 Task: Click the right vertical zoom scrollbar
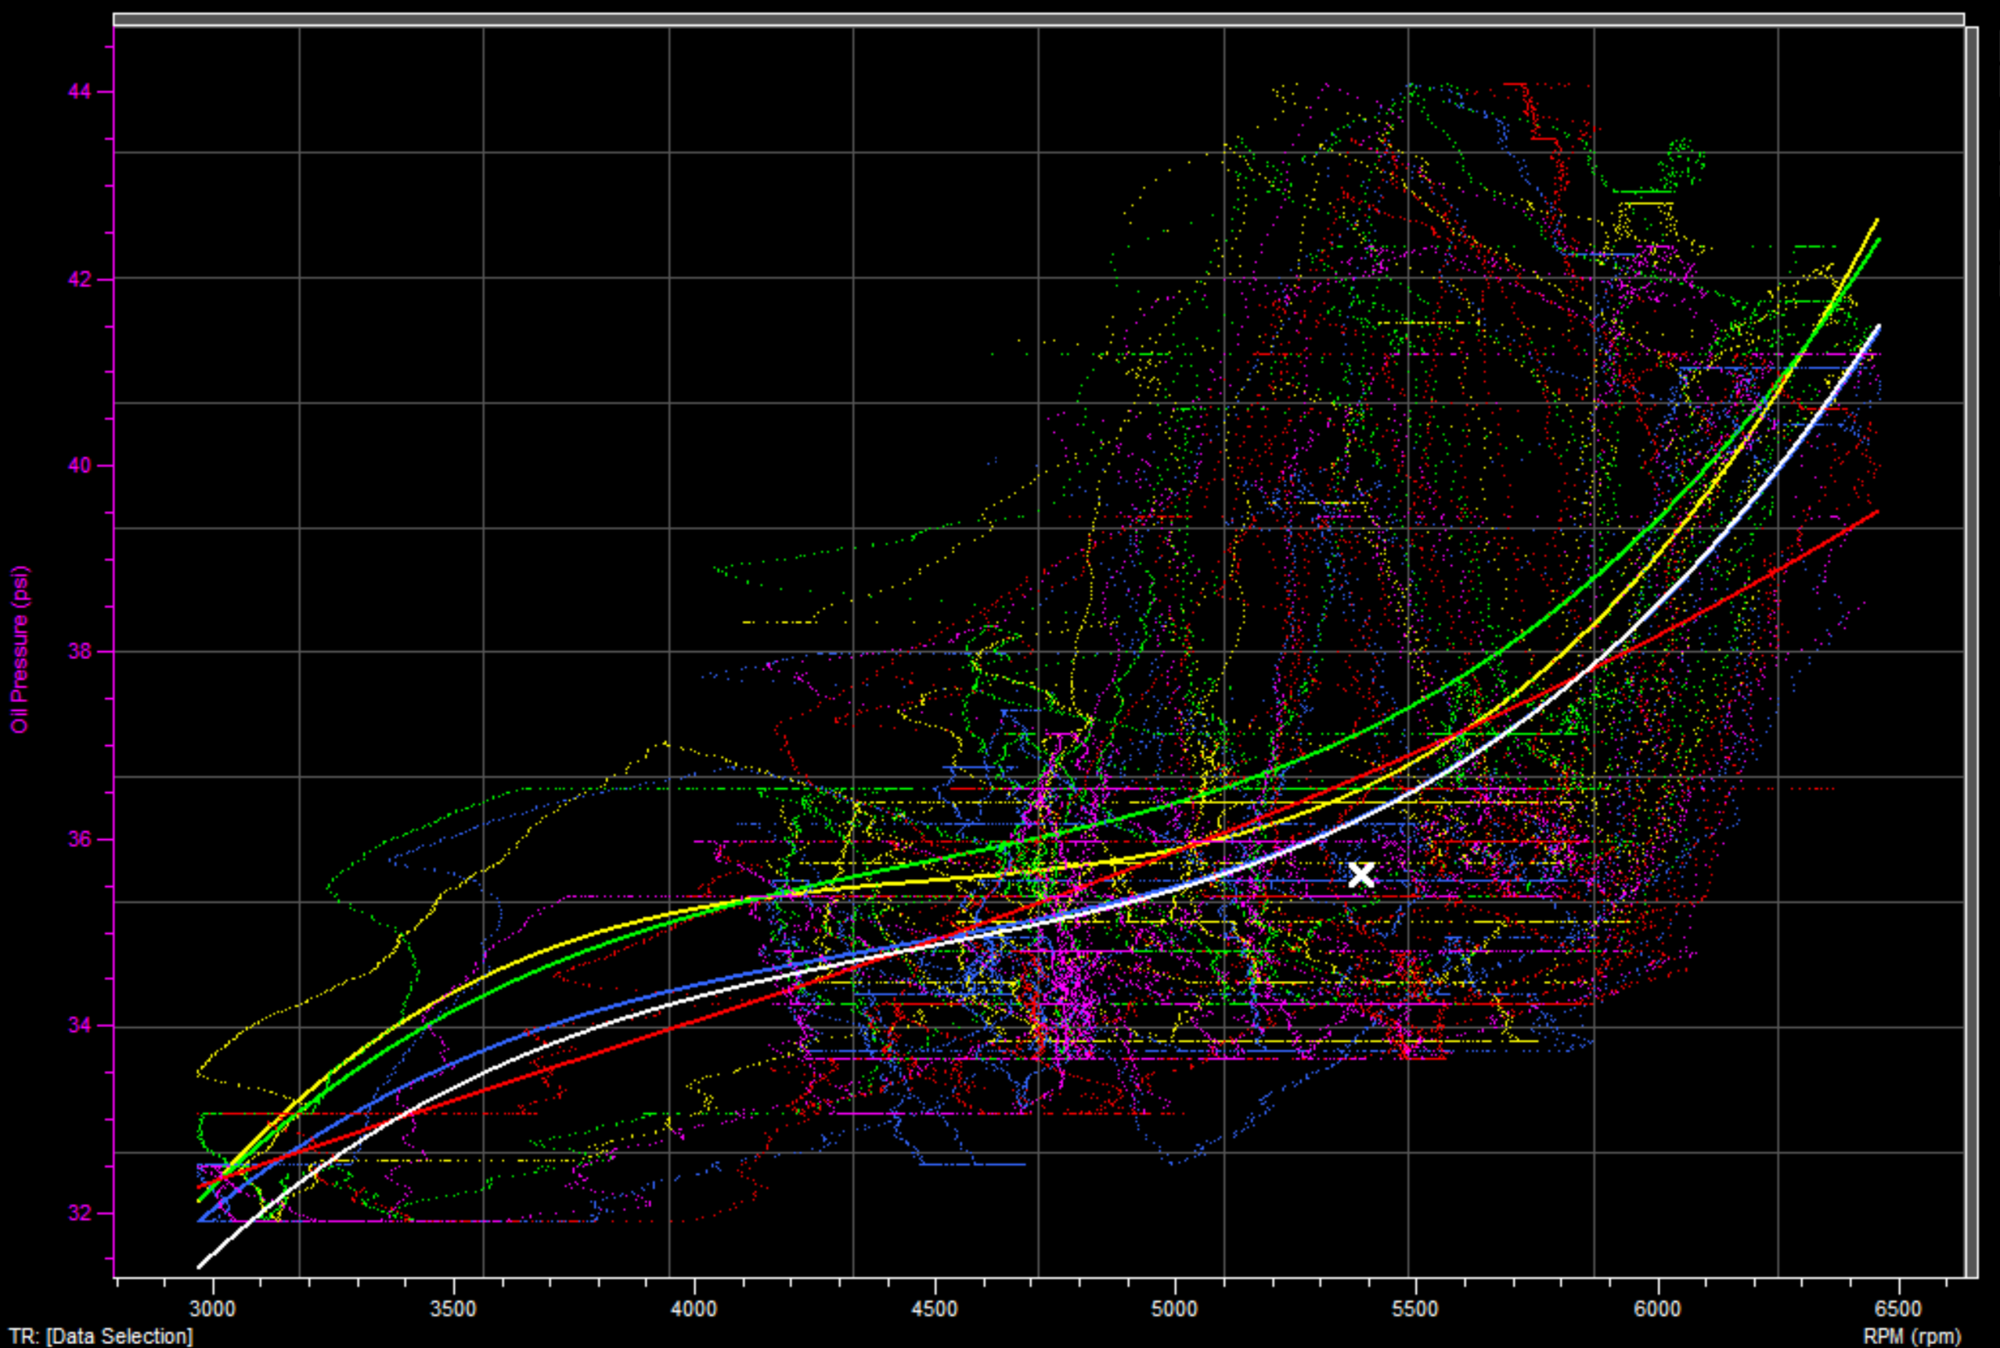point(1972,650)
